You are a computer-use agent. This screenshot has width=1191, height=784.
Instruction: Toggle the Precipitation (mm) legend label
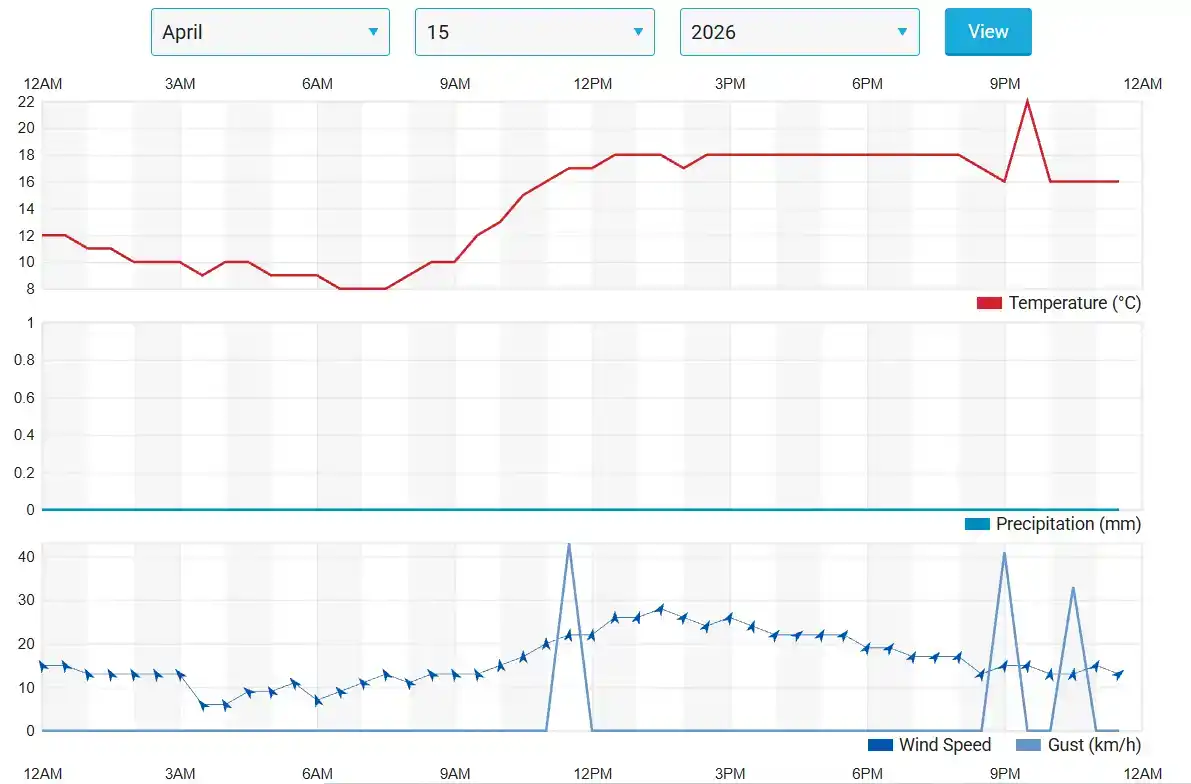tap(1067, 524)
